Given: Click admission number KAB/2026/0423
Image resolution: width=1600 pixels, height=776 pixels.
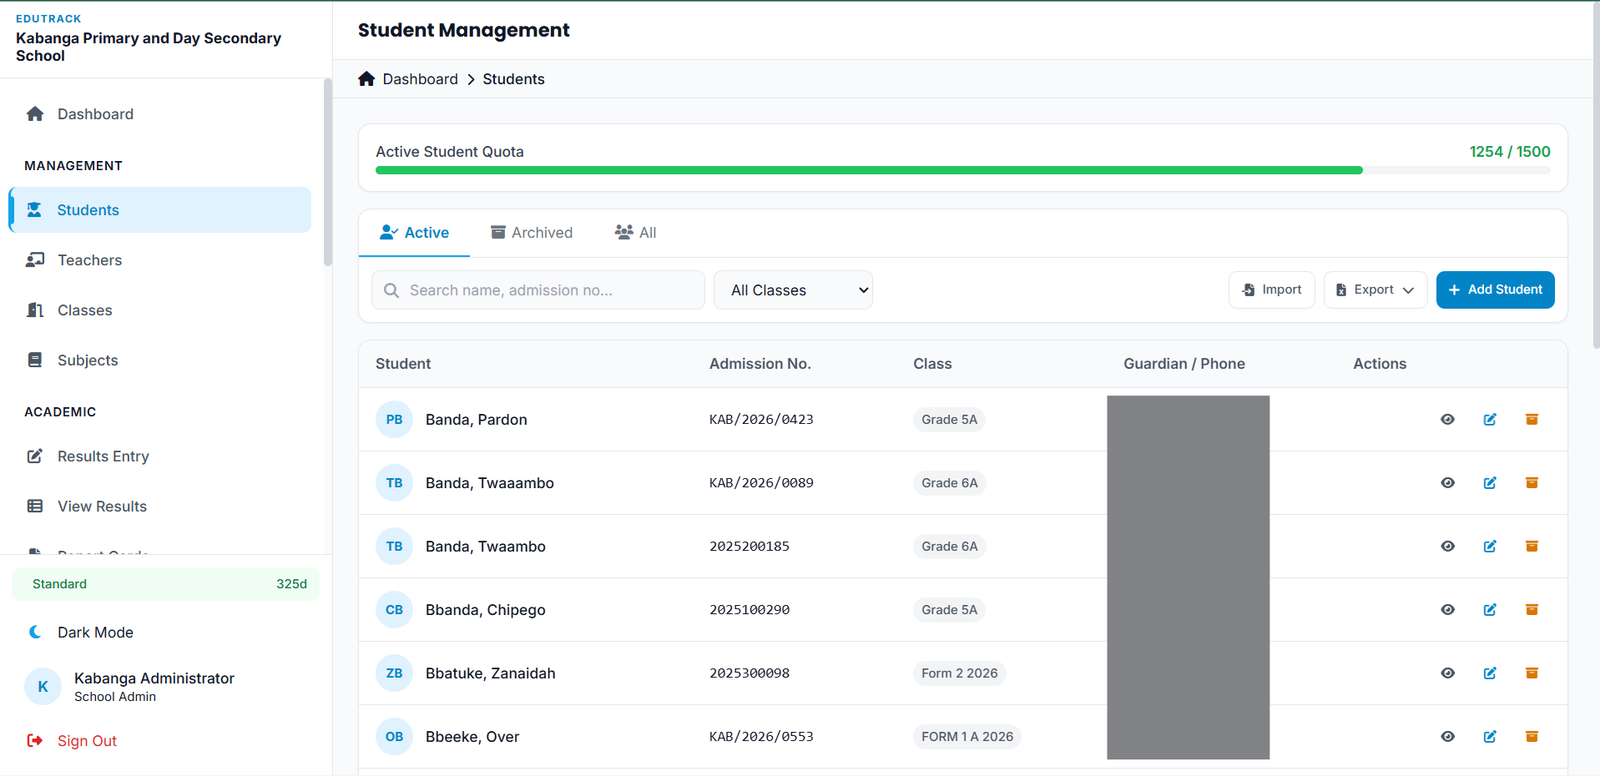Looking at the screenshot, I should coord(761,419).
